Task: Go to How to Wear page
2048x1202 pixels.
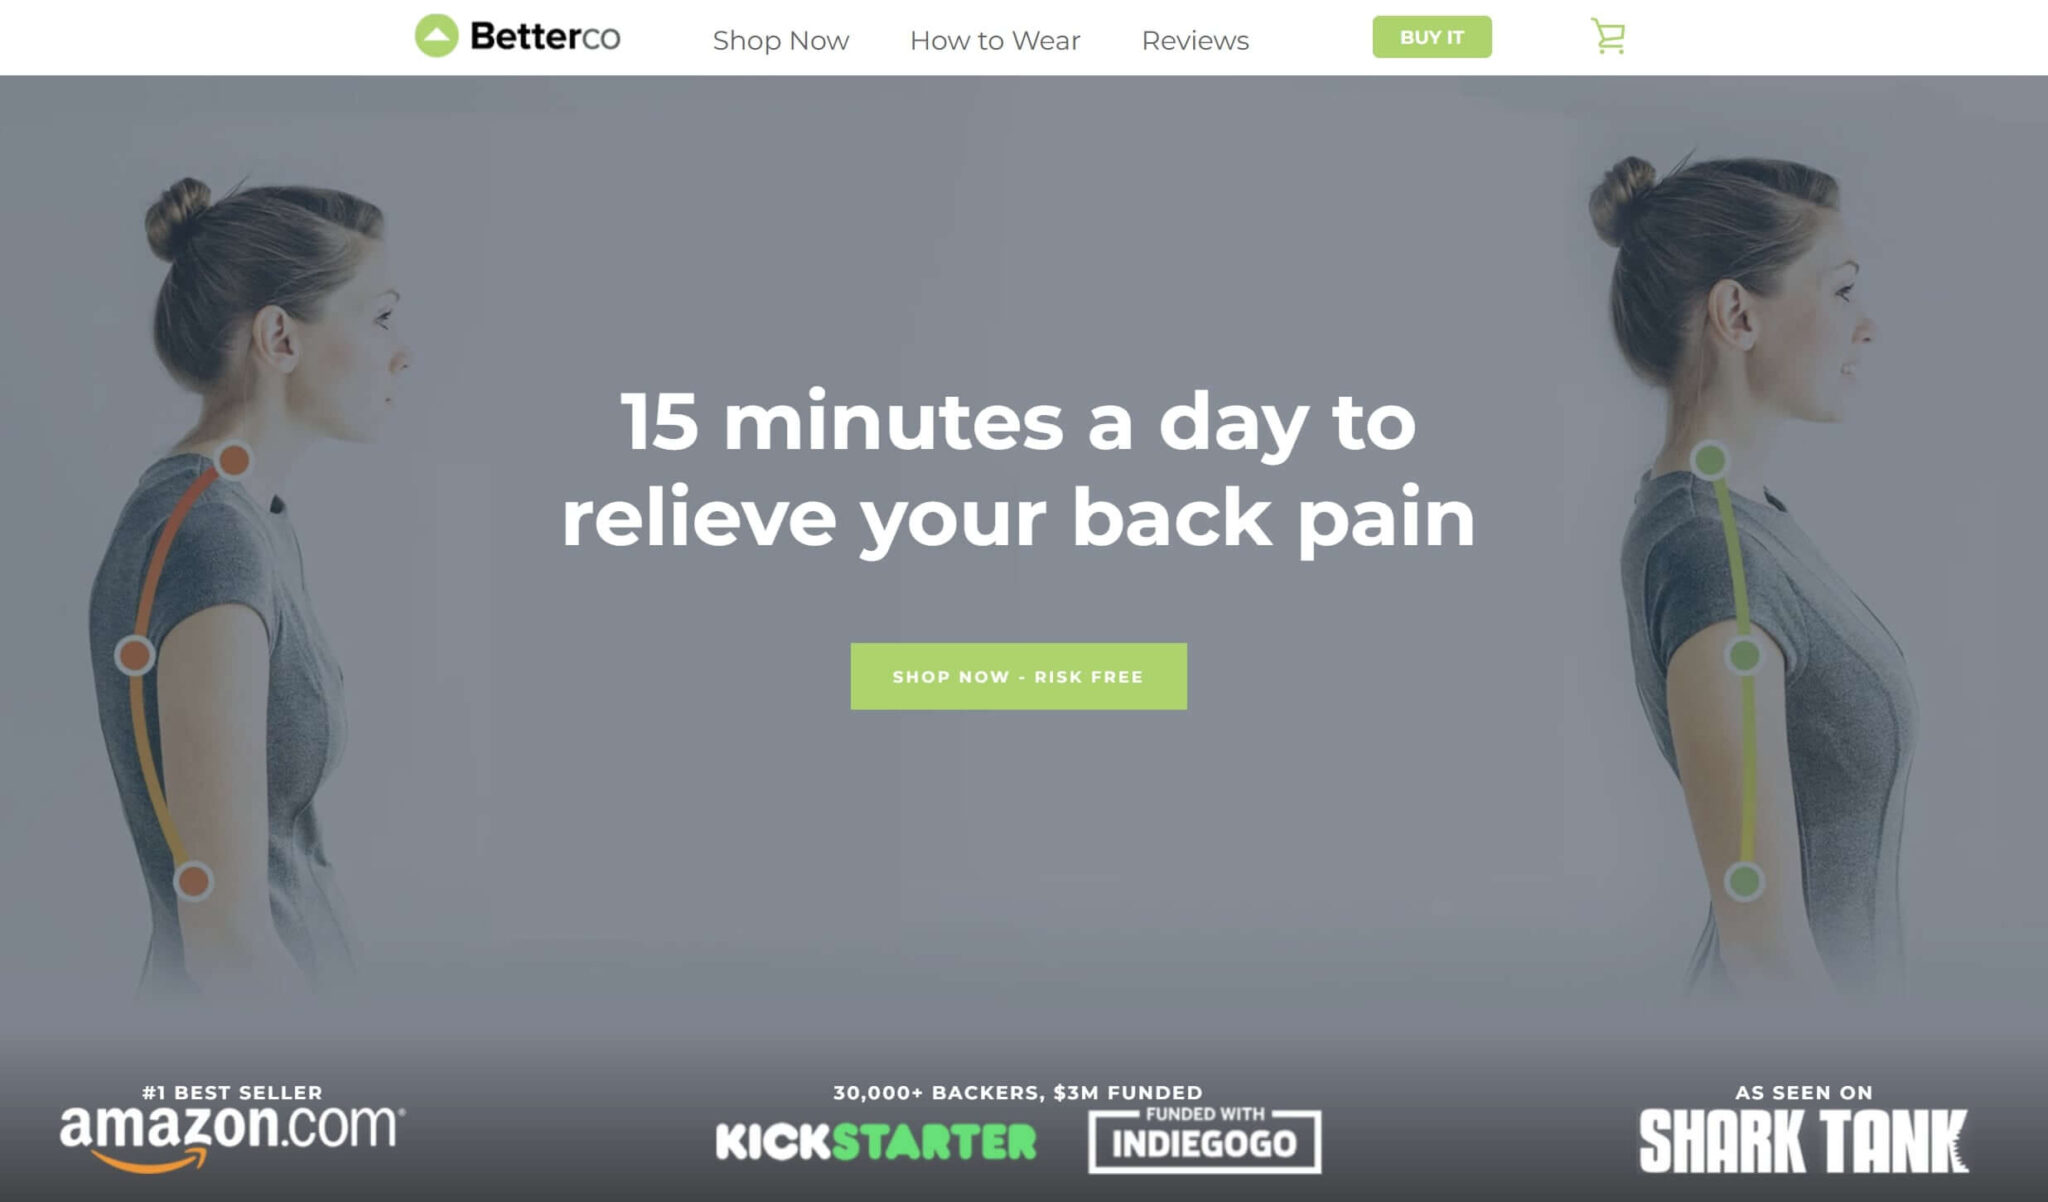Action: tap(995, 40)
